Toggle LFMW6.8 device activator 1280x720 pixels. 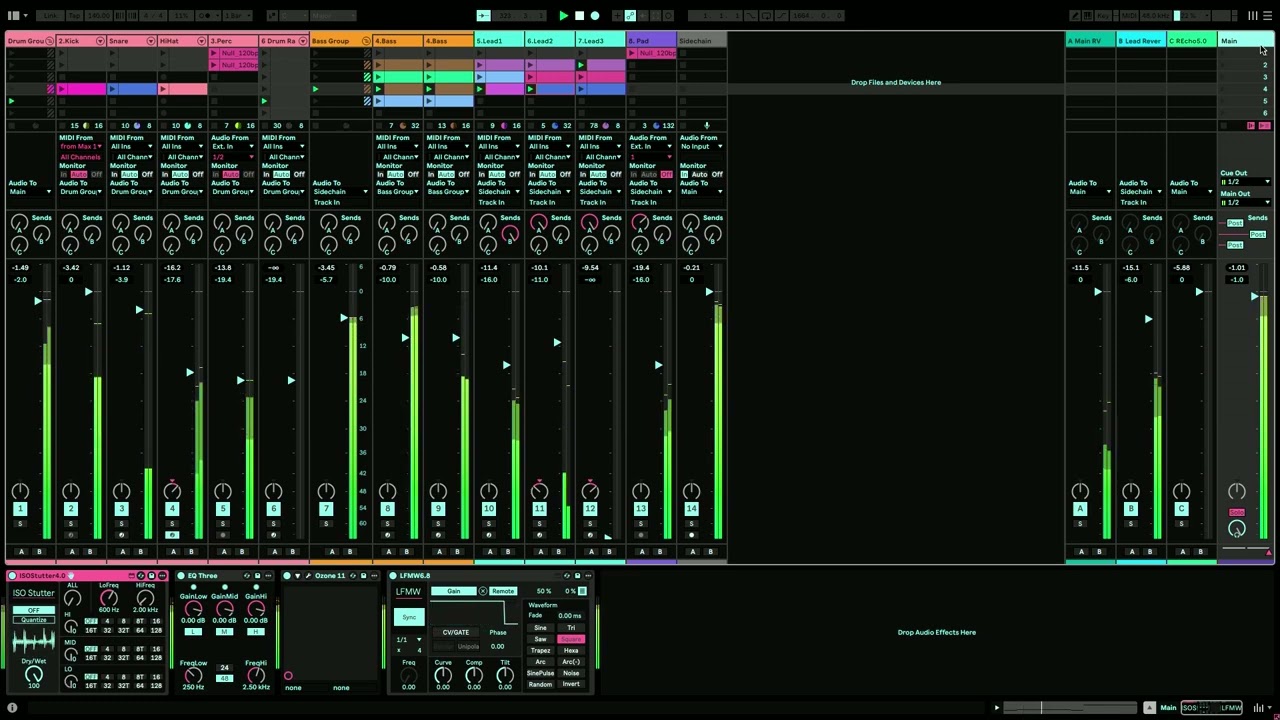pos(393,575)
